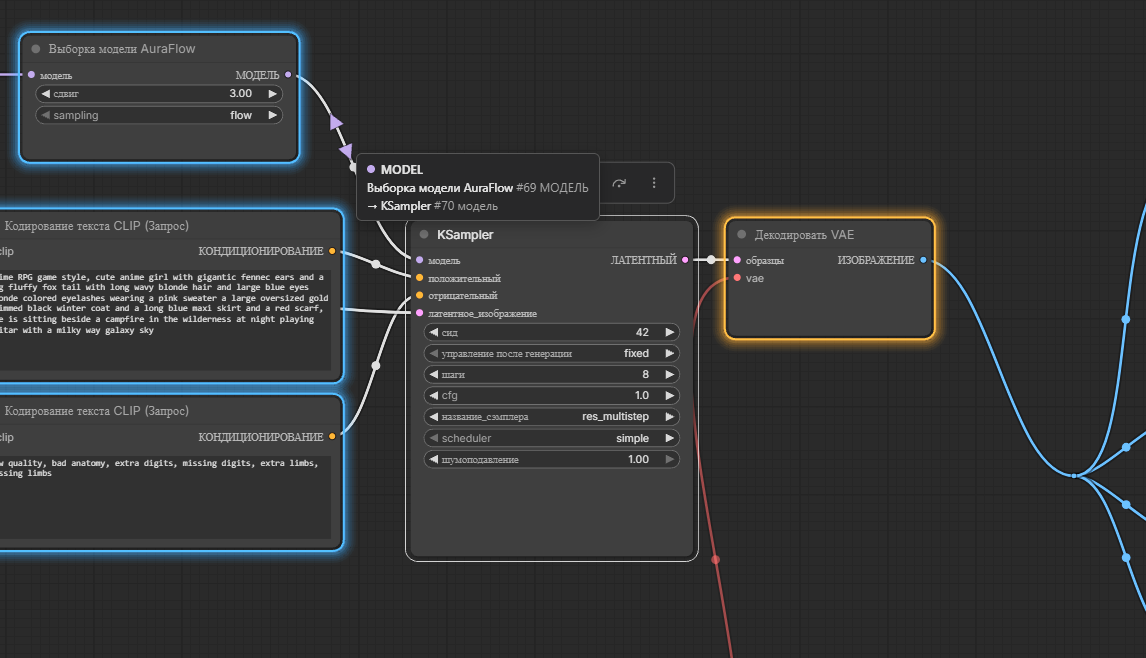Select next scheduler option
This screenshot has height=658, width=1146.
(669, 438)
